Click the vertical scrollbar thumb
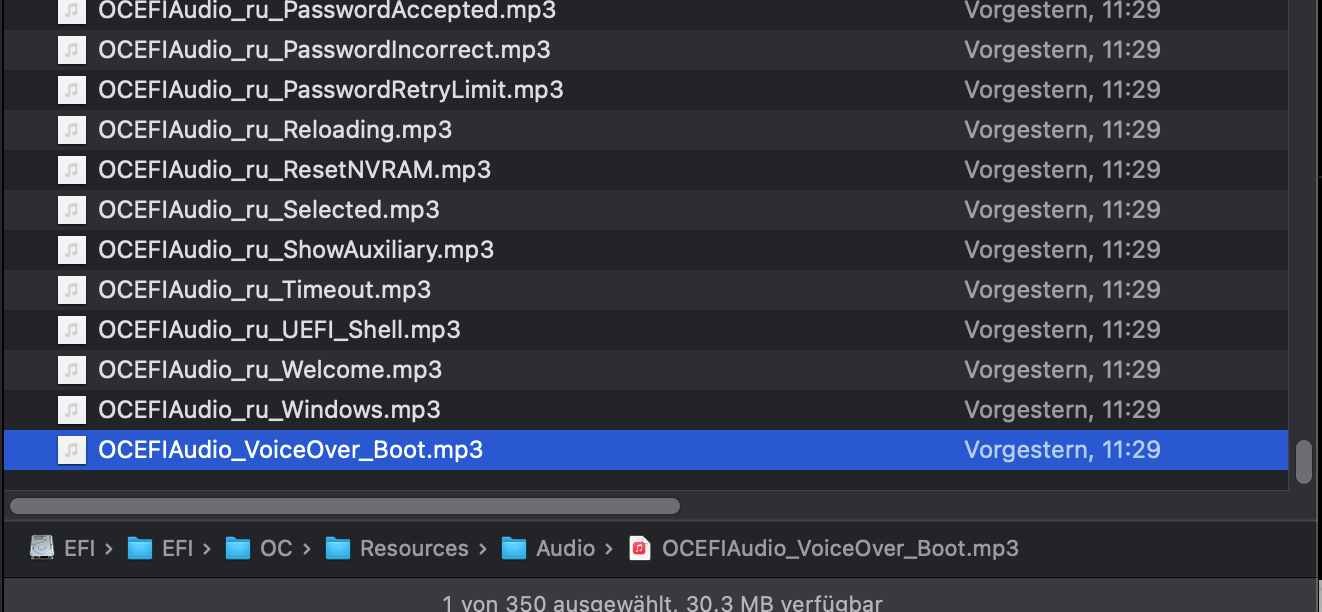Screen dimensions: 1322x612 (1303, 462)
